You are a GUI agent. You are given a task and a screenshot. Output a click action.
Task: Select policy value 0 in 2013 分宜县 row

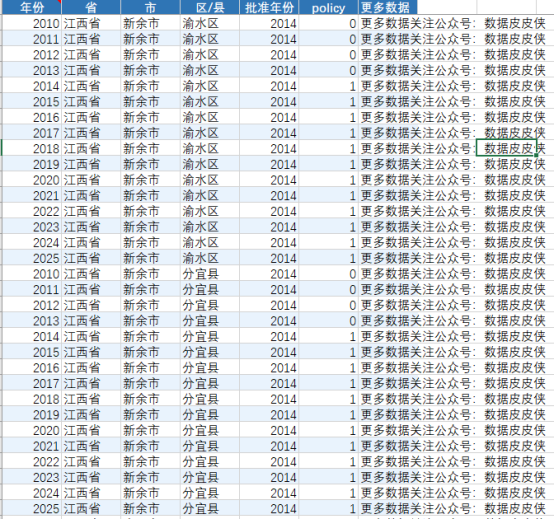329,320
